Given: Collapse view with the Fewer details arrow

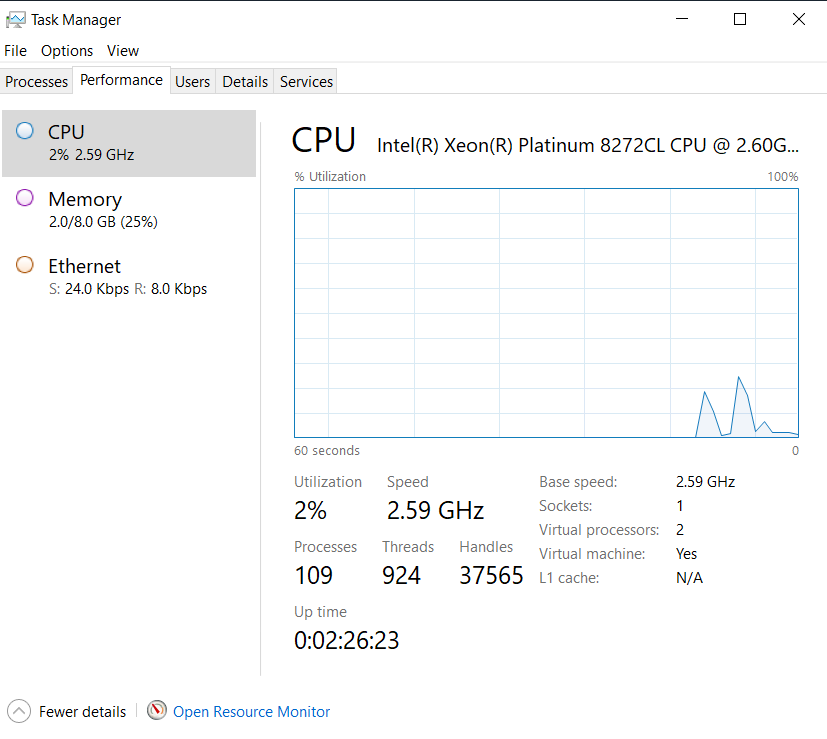Looking at the screenshot, I should pos(18,711).
